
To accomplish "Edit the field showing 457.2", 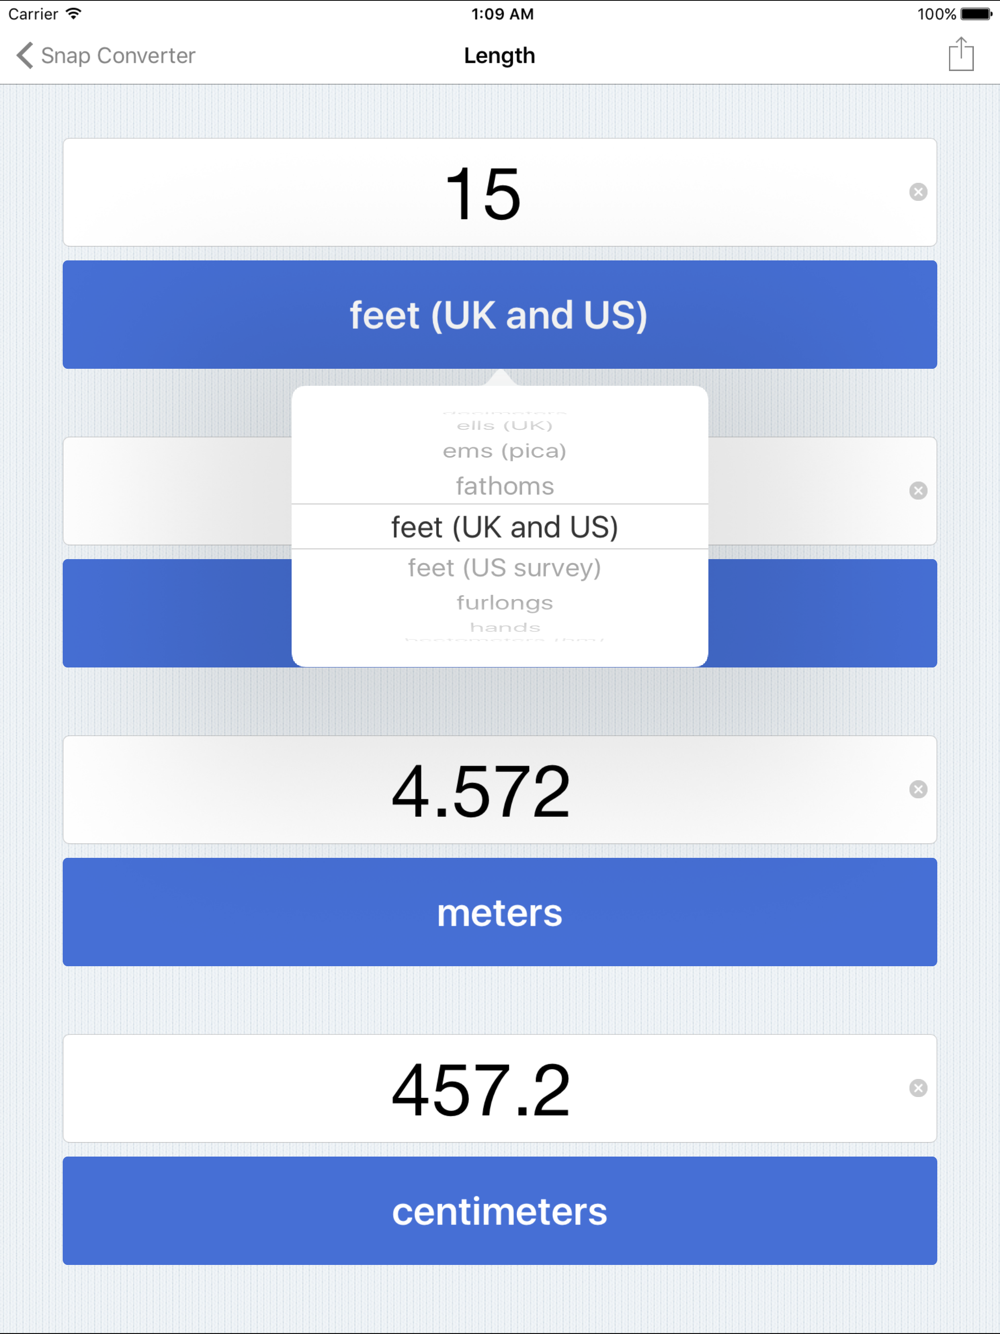I will point(484,1089).
